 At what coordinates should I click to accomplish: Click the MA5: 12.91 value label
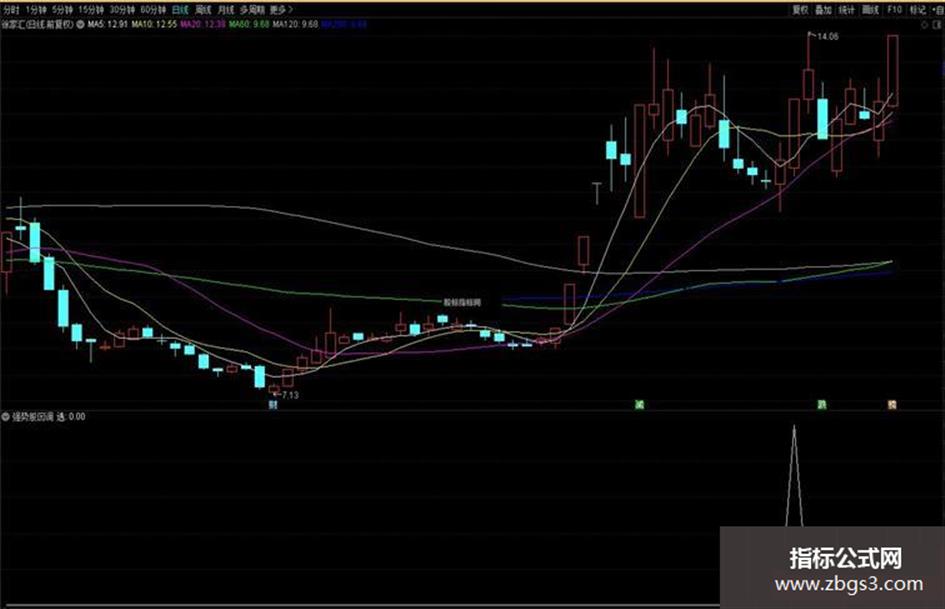pos(108,25)
